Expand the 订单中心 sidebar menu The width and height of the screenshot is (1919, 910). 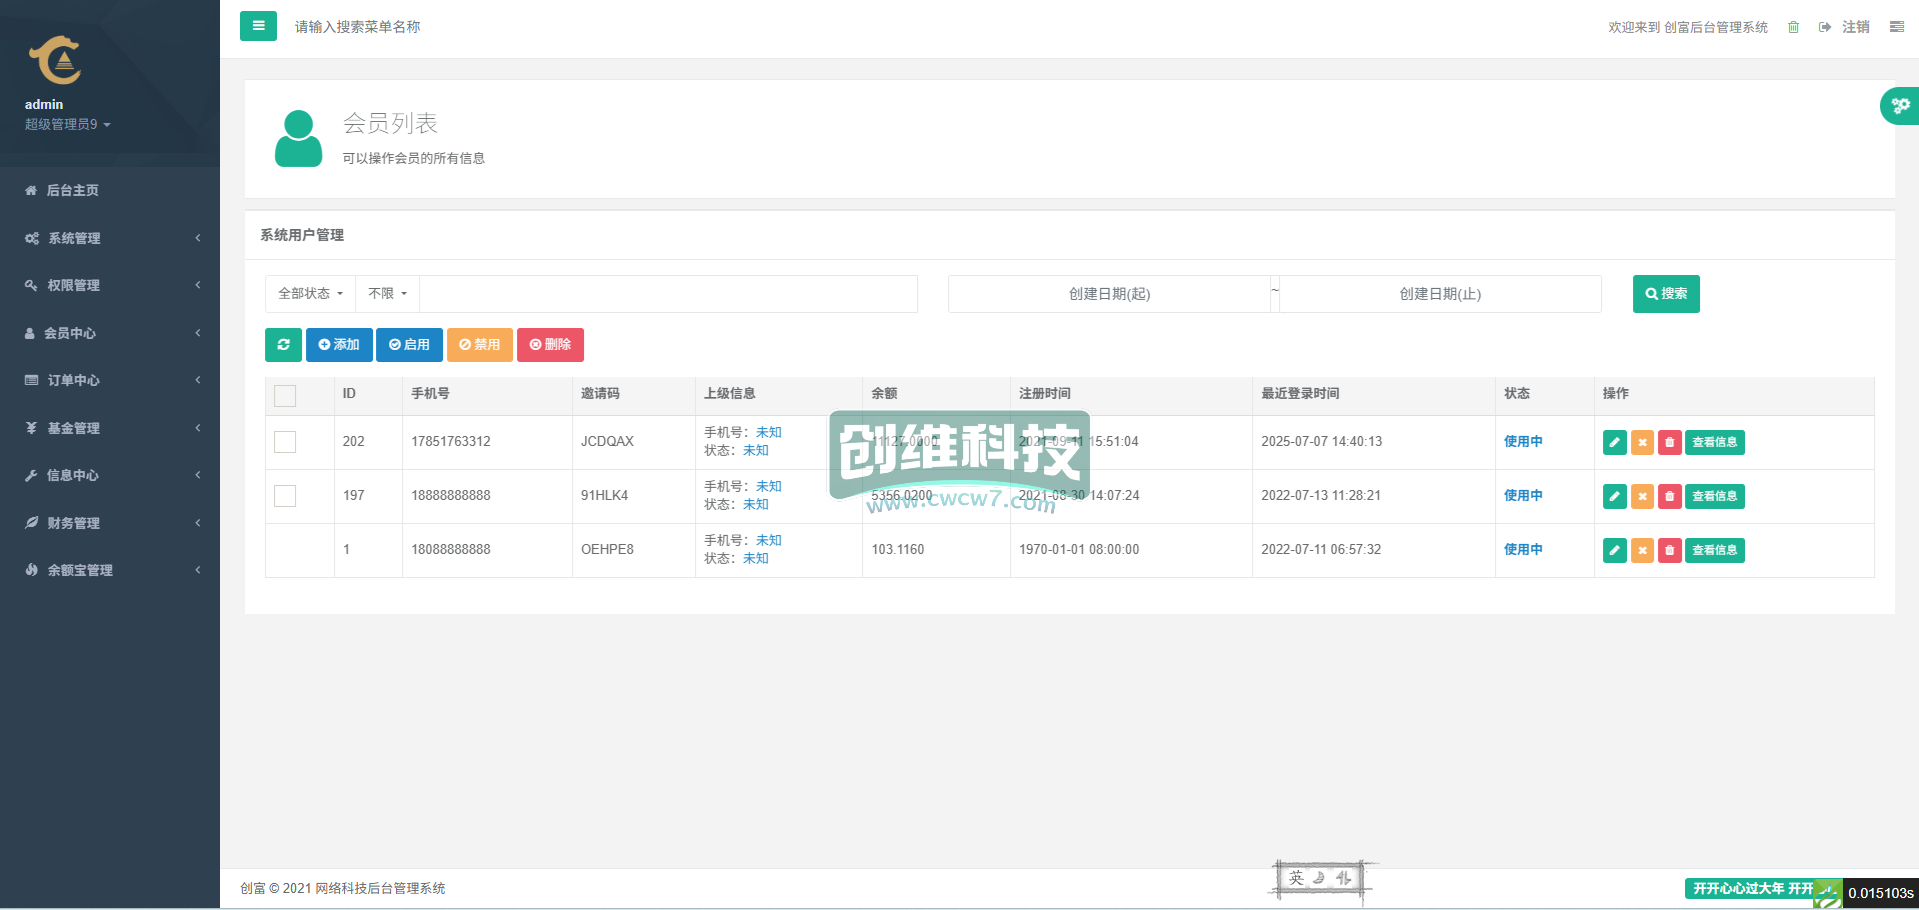110,380
